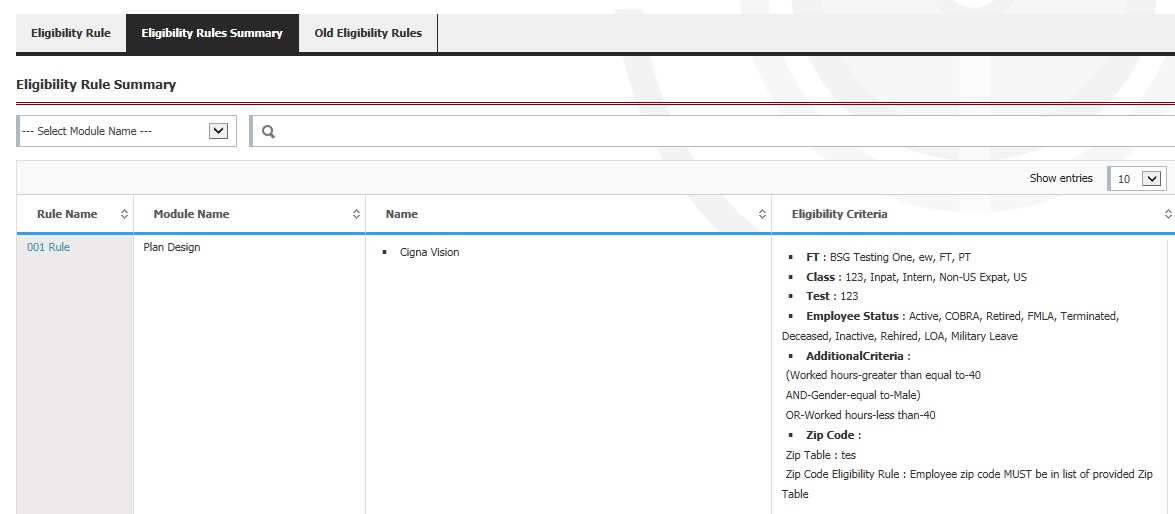Open the Select Module Name dropdown

click(x=127, y=131)
